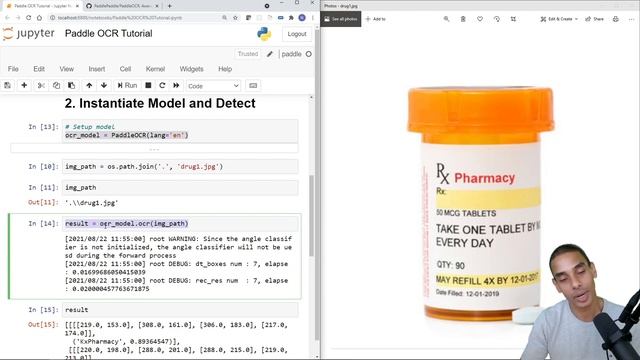Click the drug1.jpg pill bottle image

tap(481, 204)
